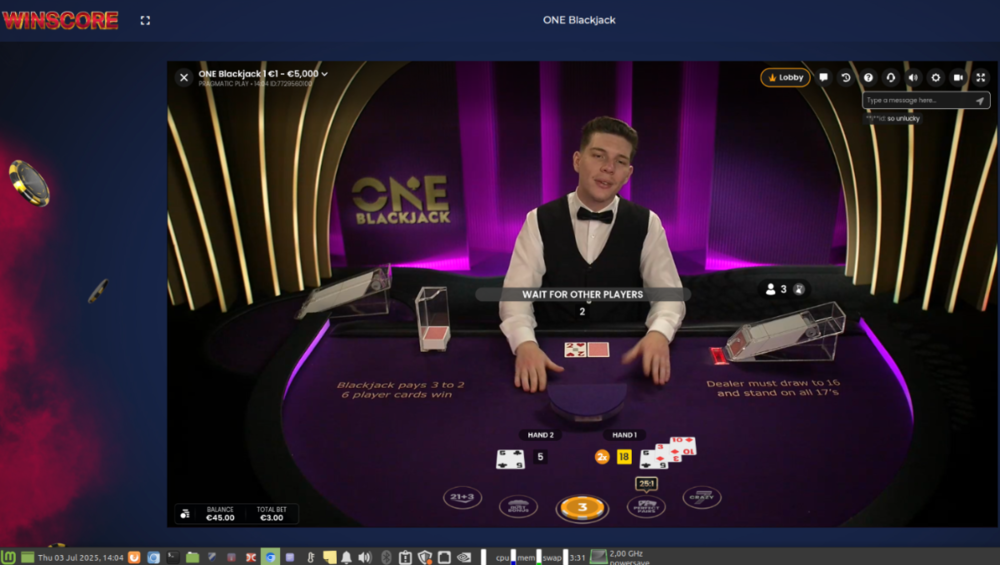Click the WINSCORE logo
Image resolution: width=1000 pixels, height=565 pixels.
coord(61,20)
